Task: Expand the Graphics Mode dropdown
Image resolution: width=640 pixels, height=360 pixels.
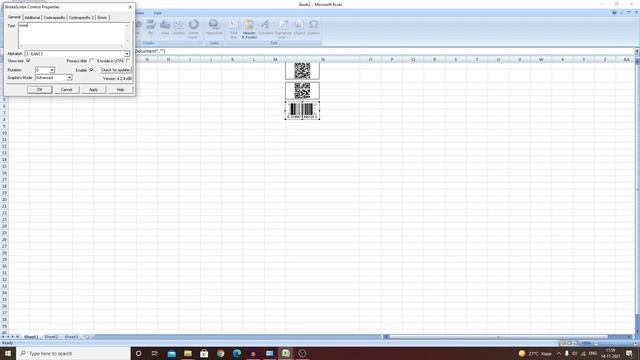Action: [69, 78]
